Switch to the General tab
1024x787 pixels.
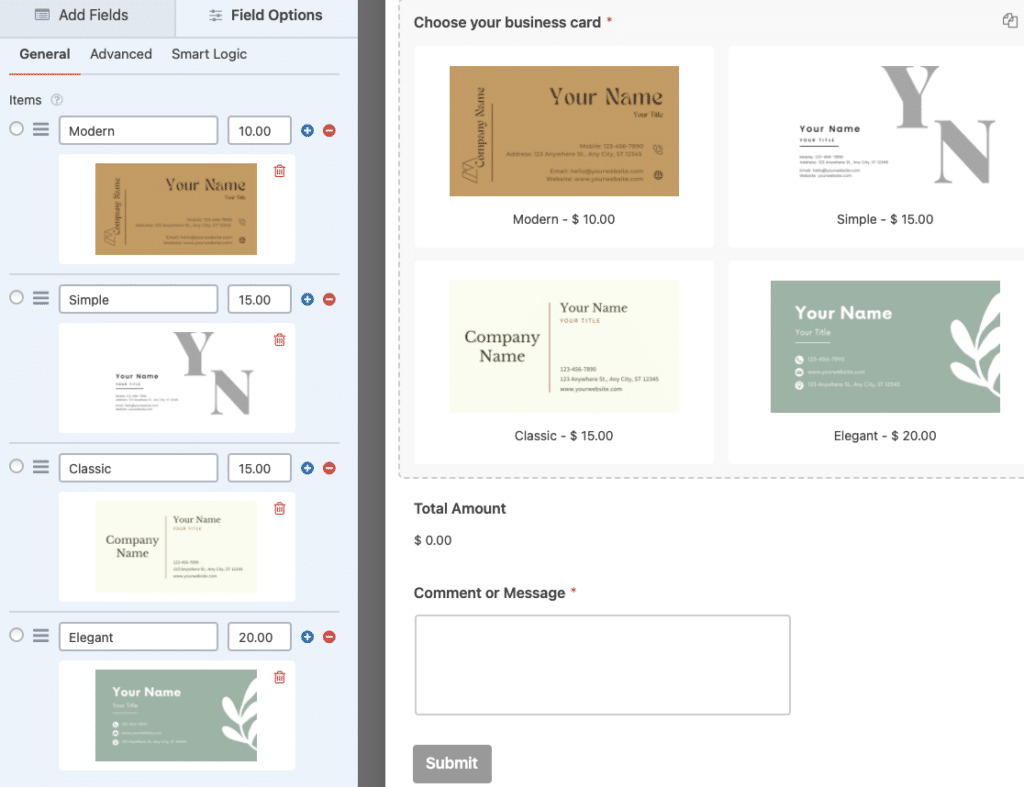click(x=44, y=54)
